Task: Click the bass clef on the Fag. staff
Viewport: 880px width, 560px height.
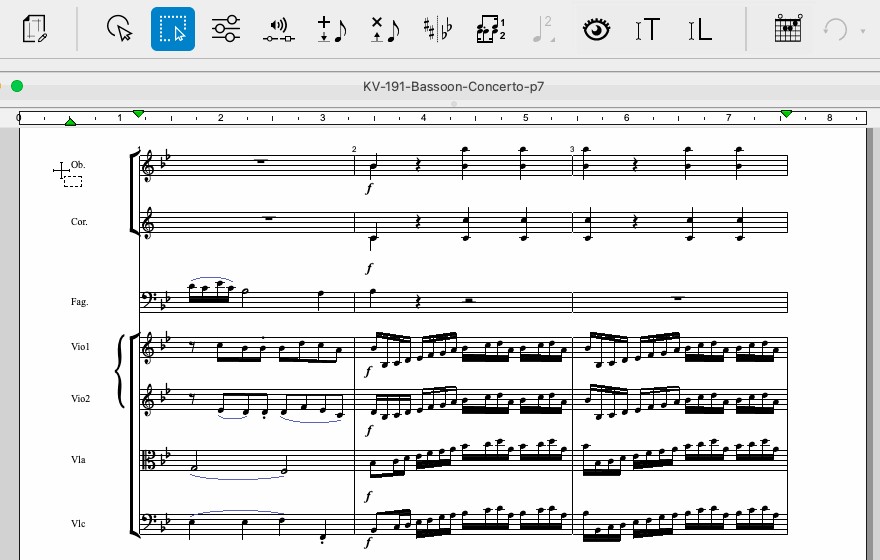Action: pyautogui.click(x=148, y=300)
